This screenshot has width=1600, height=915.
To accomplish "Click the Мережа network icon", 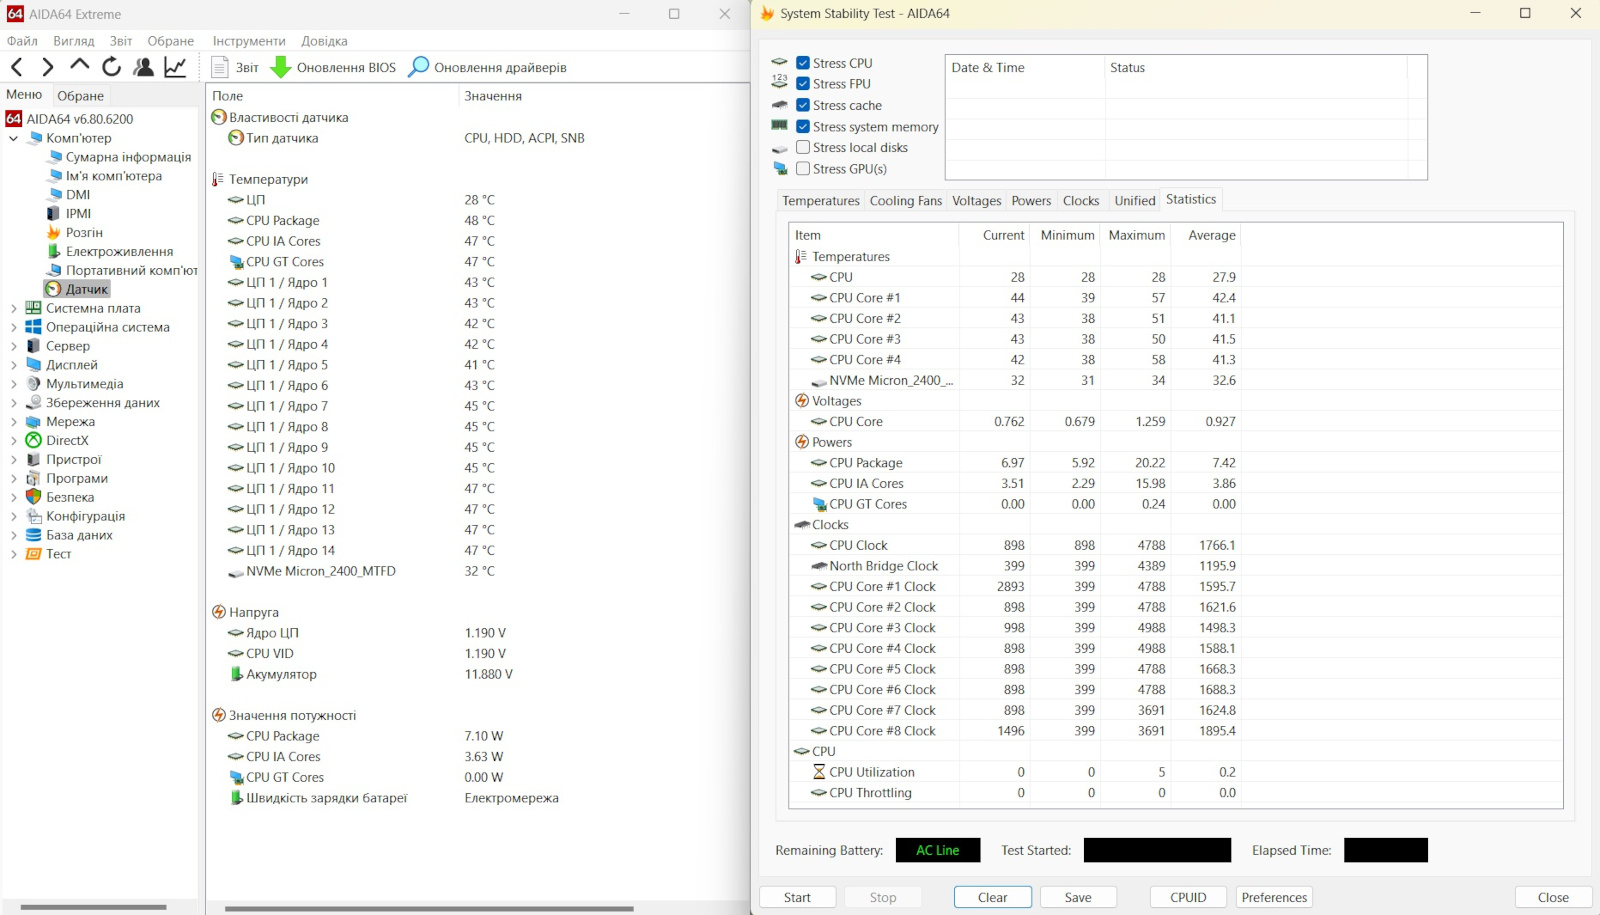I will point(34,422).
